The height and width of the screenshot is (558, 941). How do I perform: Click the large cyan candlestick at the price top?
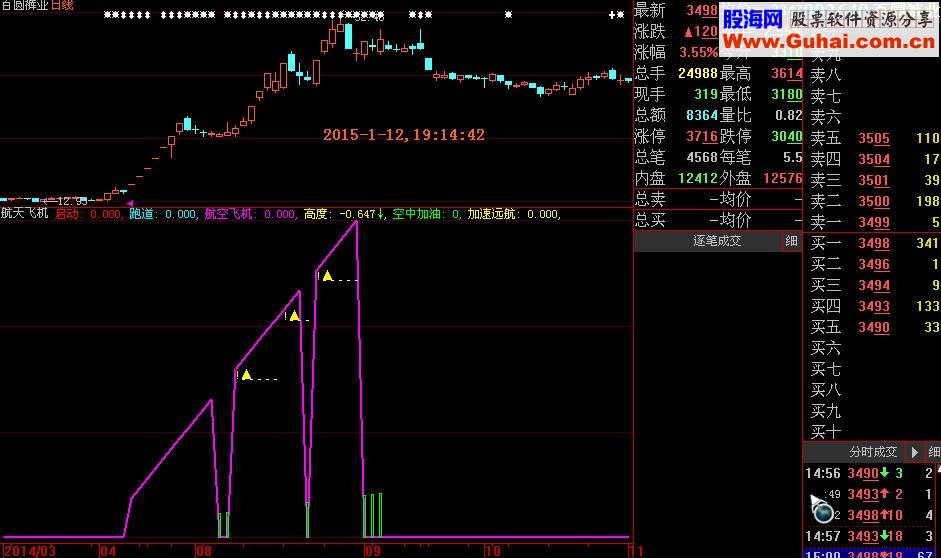click(x=348, y=37)
